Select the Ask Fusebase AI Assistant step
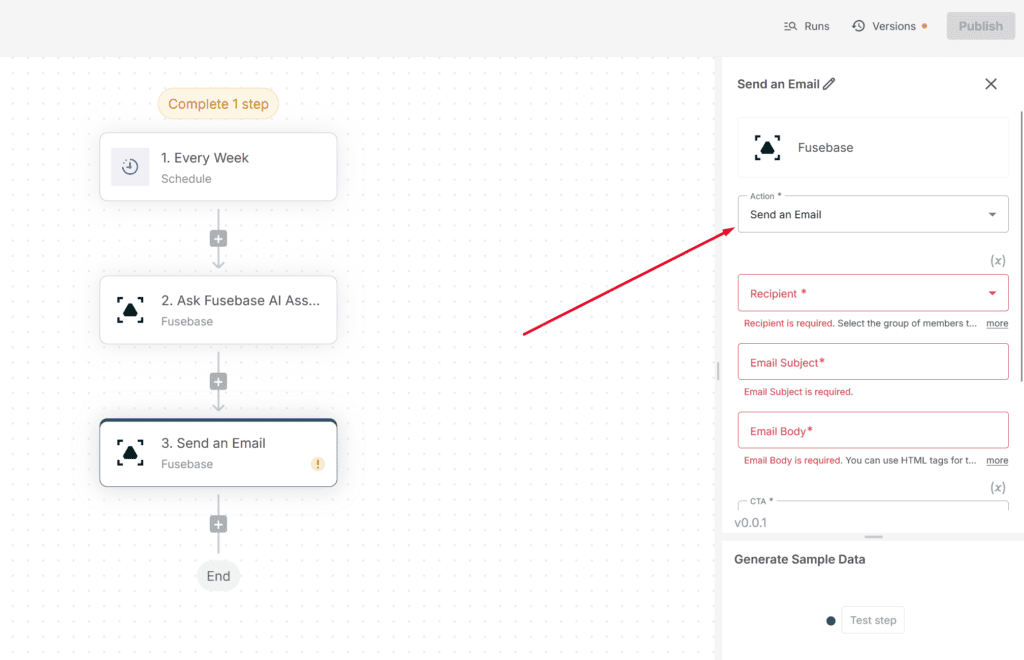The image size is (1024, 660). click(x=218, y=310)
